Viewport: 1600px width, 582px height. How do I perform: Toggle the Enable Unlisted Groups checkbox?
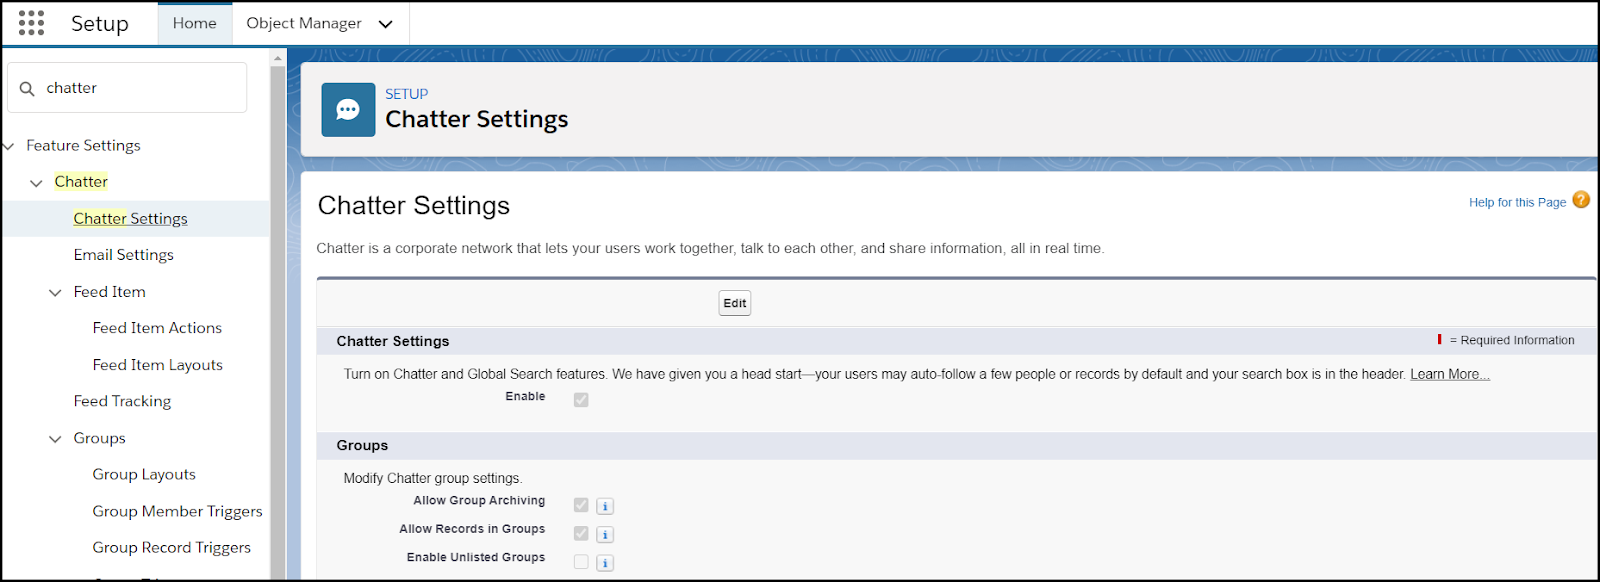(x=581, y=562)
